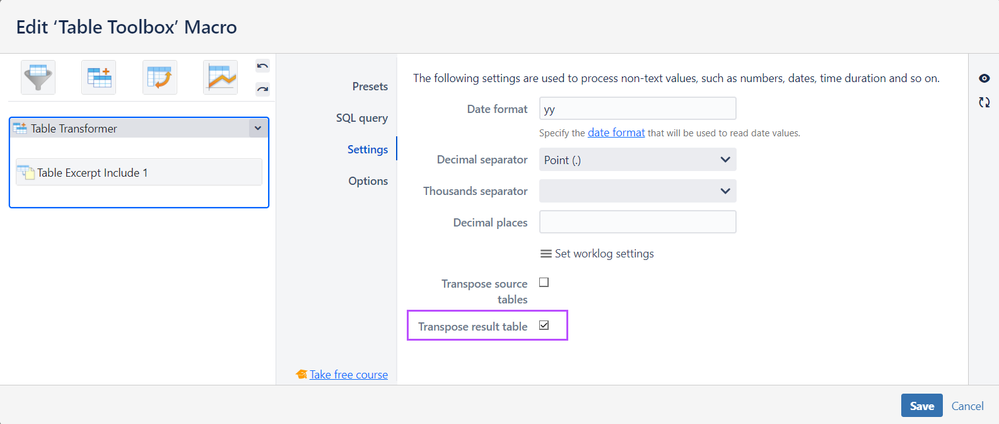The image size is (999, 424).
Task: Click the undo arrow icon
Action: pos(262,66)
